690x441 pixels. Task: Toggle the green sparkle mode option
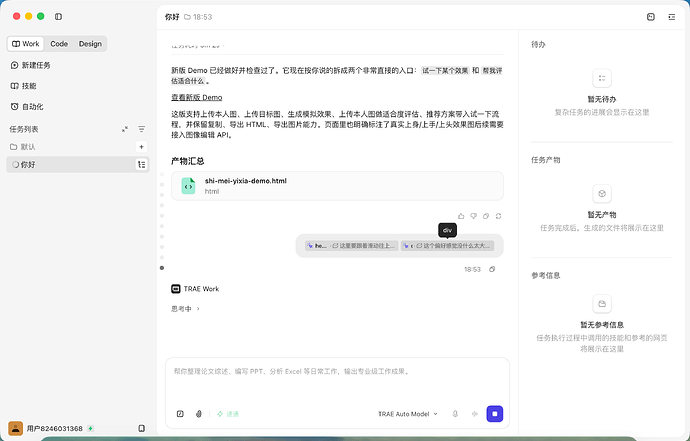(x=228, y=414)
